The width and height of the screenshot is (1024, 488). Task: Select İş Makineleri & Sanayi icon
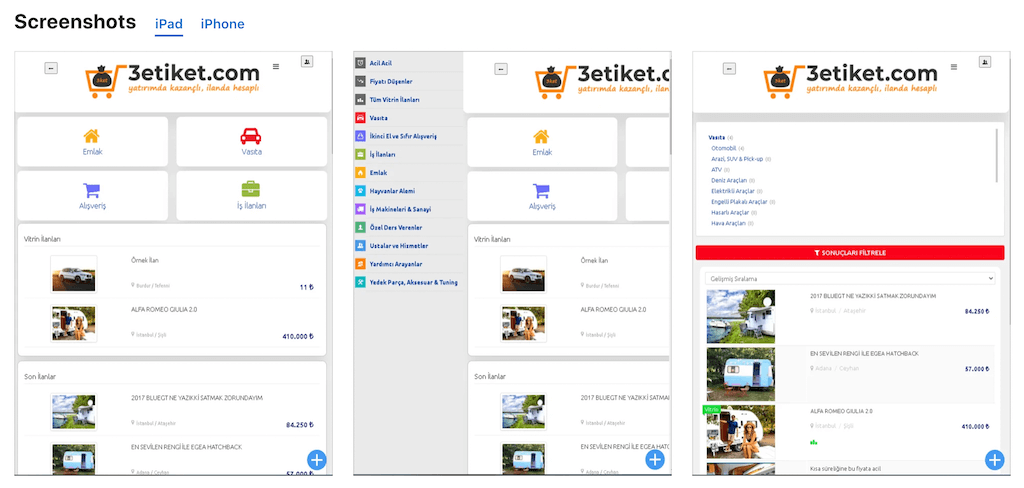(x=360, y=210)
